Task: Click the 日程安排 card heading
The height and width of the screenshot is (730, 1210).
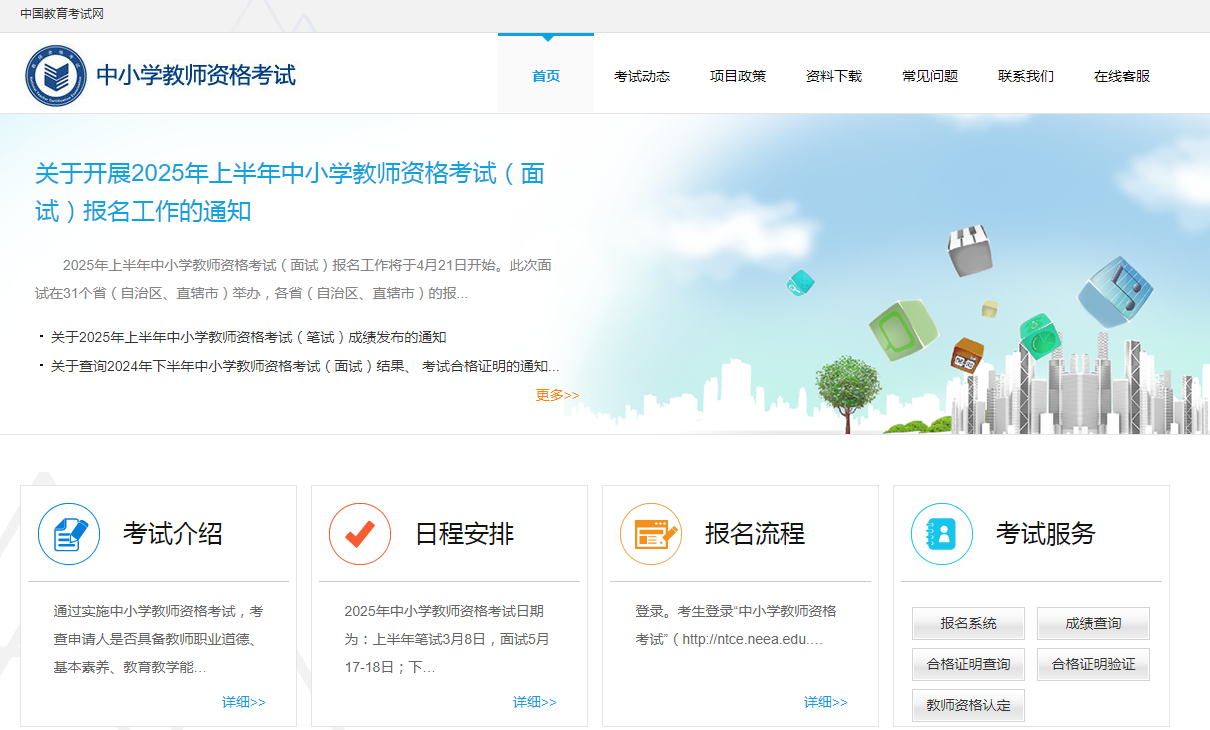Action: click(464, 534)
